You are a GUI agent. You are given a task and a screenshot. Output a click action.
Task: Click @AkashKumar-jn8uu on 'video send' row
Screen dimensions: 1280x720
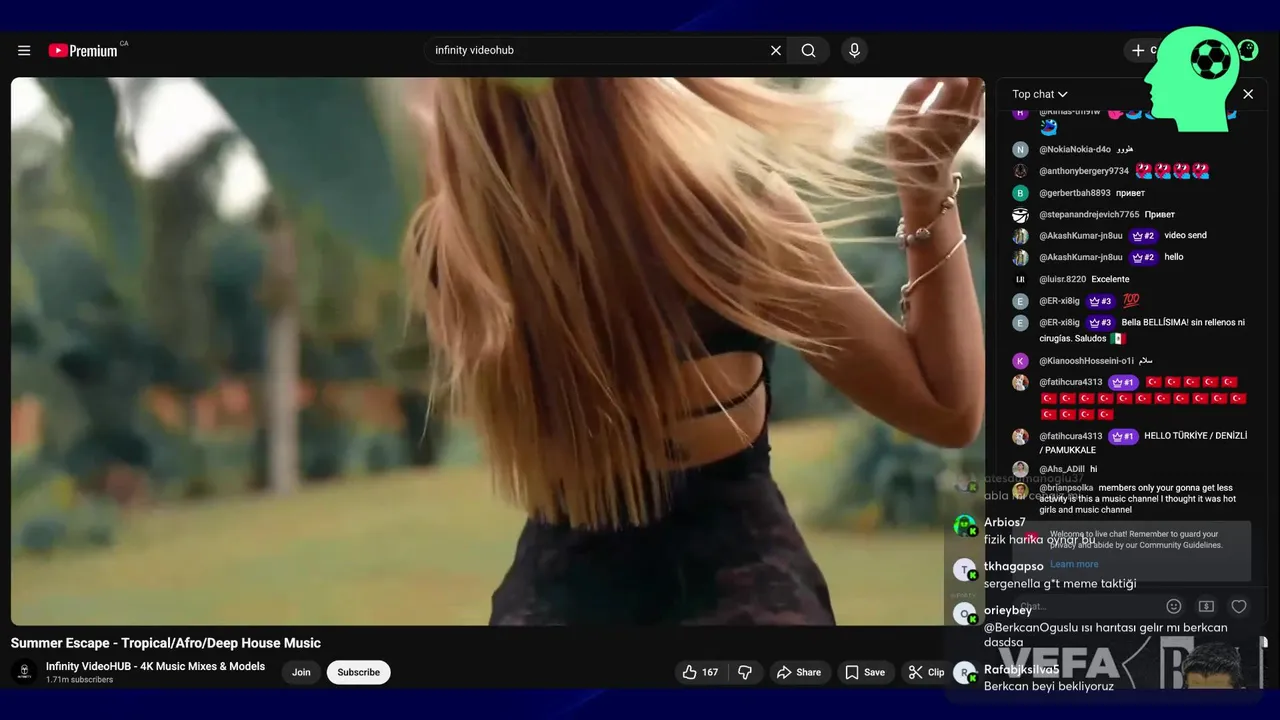(1081, 236)
